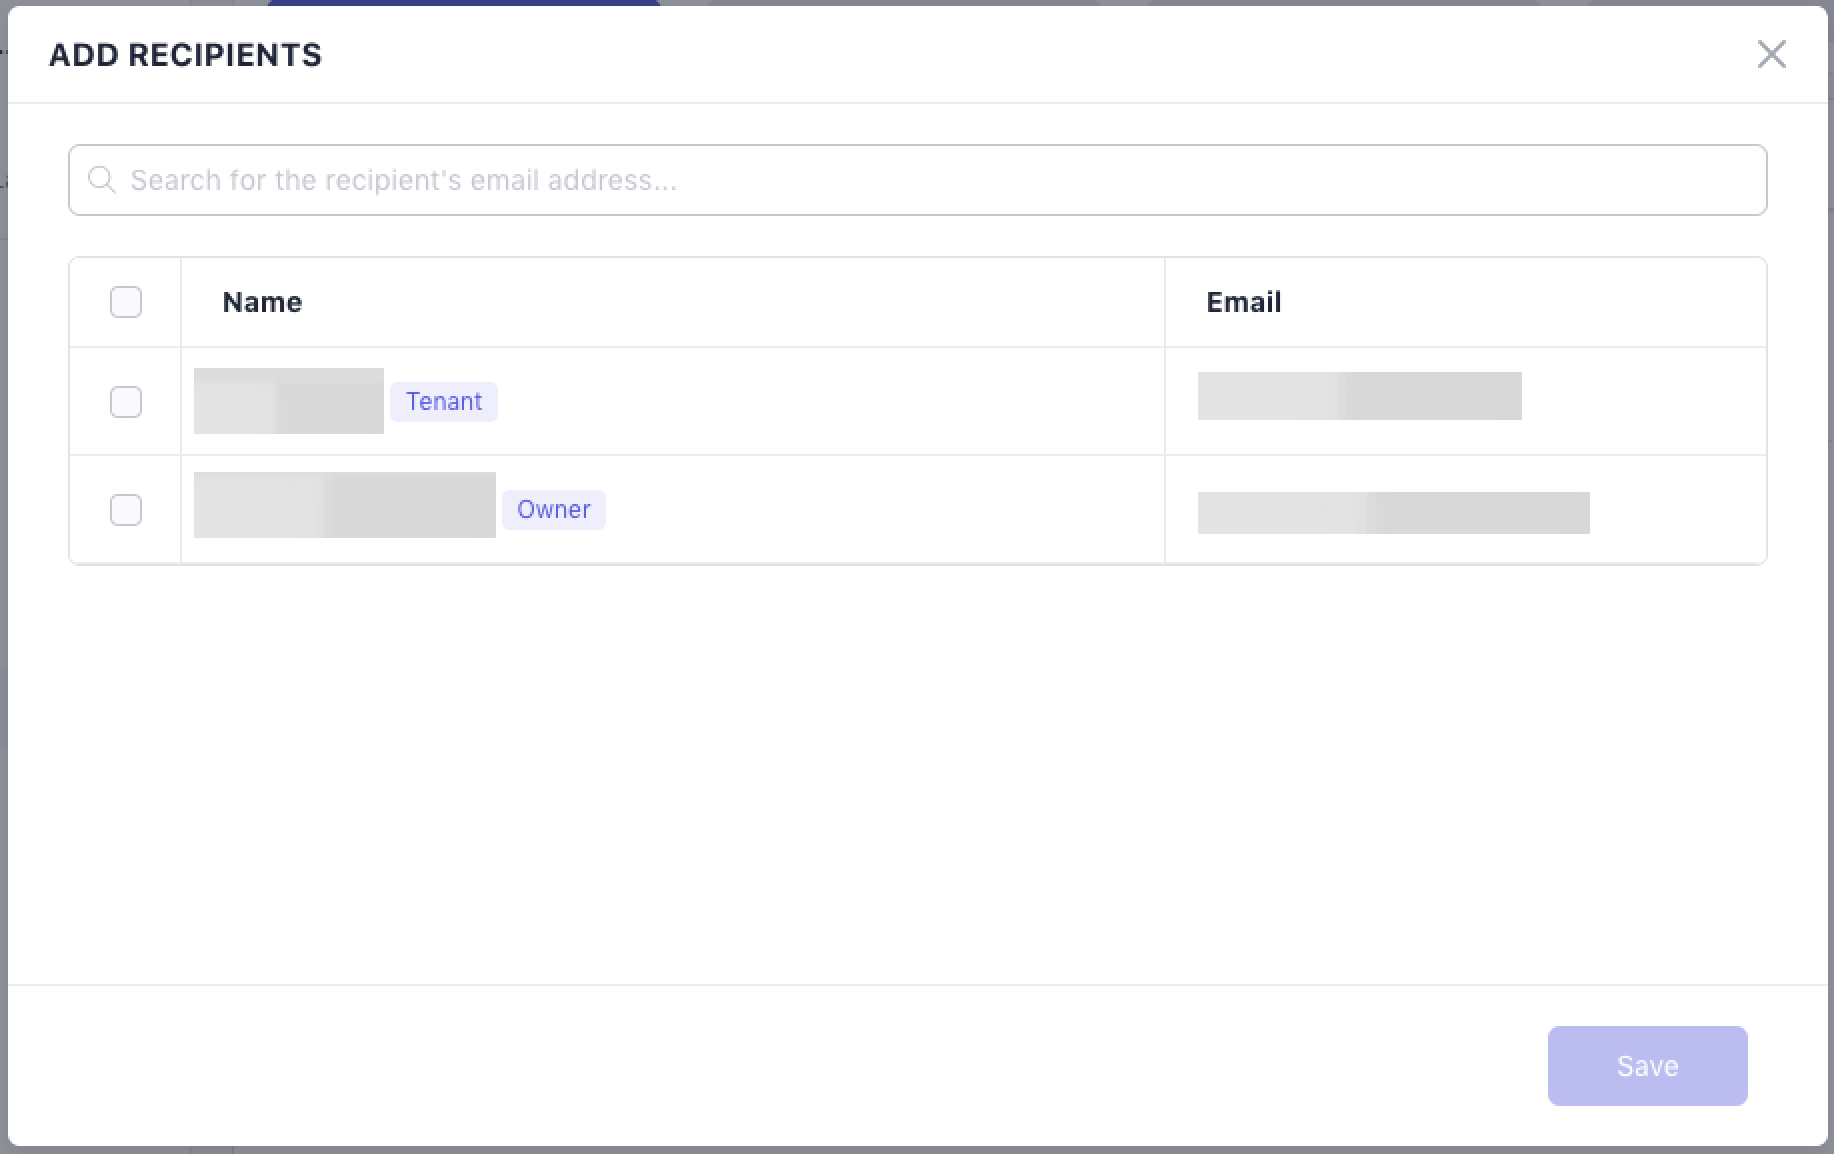Check the Owner recipient's checkbox
This screenshot has width=1834, height=1154.
click(126, 510)
